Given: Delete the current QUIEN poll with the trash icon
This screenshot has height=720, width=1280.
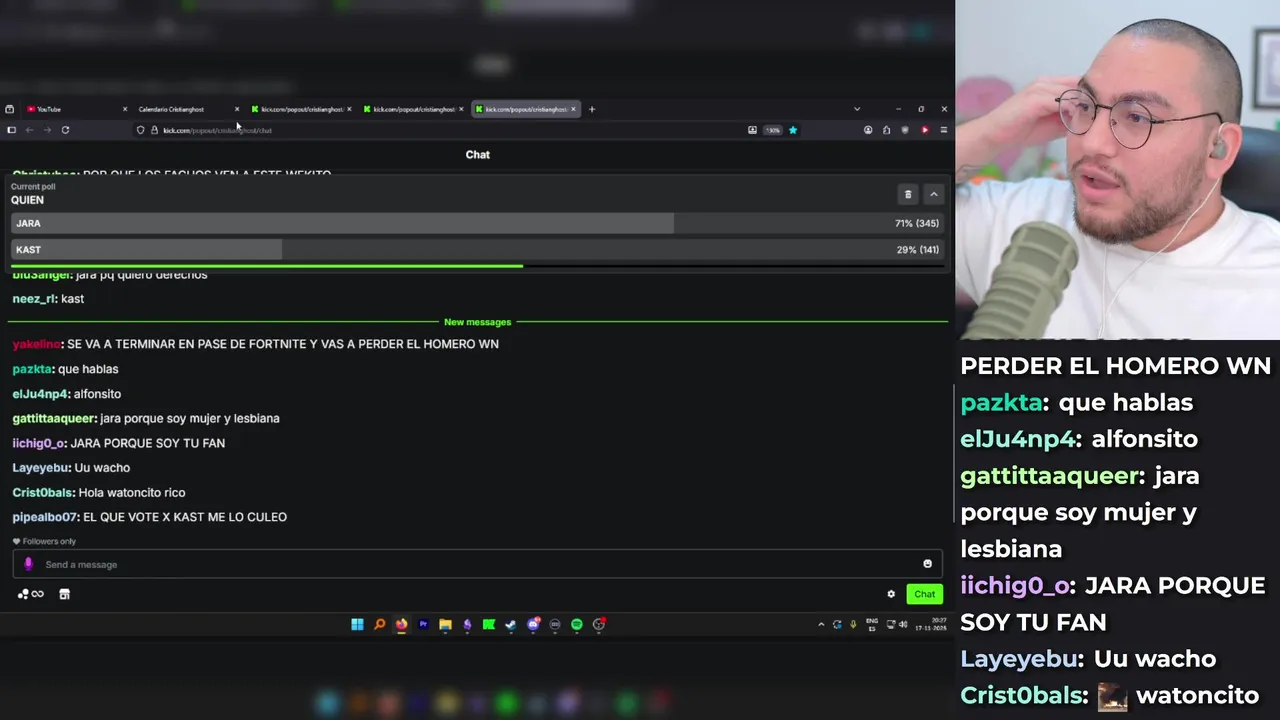Looking at the screenshot, I should 908,194.
